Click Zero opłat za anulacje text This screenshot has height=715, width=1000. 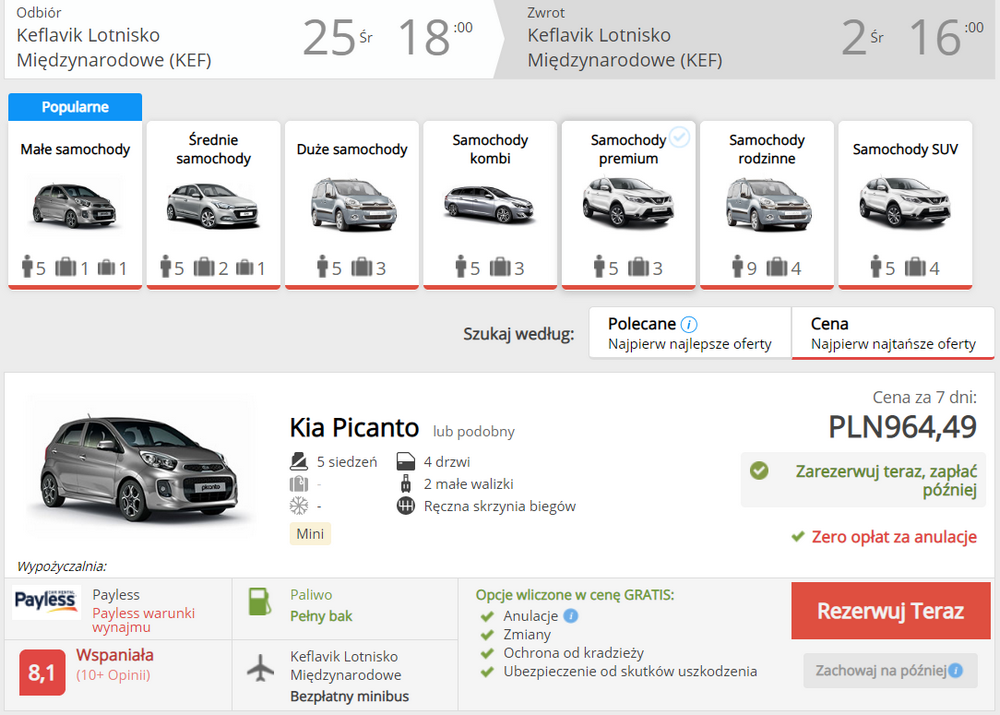[x=894, y=537]
